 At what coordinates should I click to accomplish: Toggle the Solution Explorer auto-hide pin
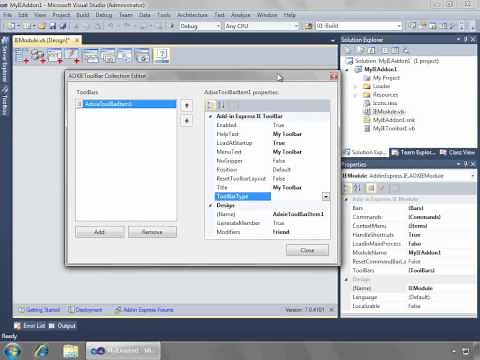point(466,39)
